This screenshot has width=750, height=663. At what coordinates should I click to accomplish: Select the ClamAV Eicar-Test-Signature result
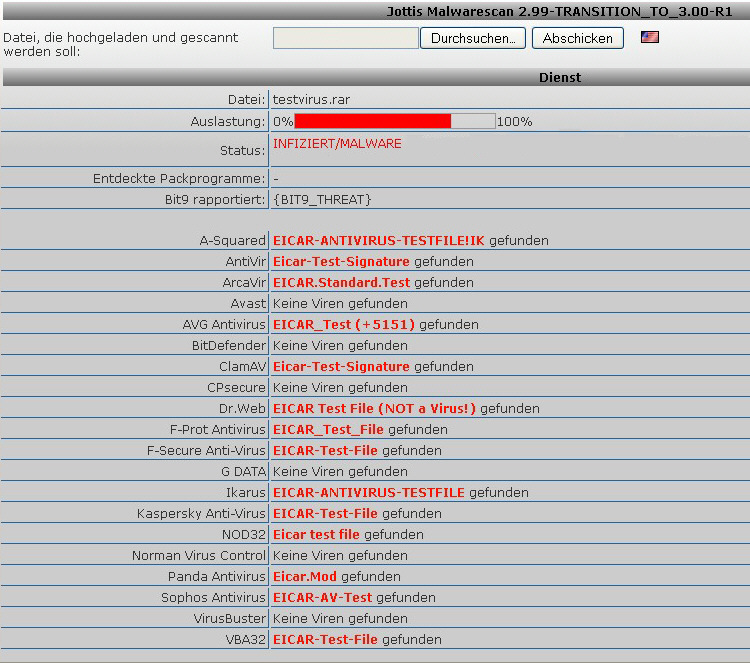coord(341,367)
